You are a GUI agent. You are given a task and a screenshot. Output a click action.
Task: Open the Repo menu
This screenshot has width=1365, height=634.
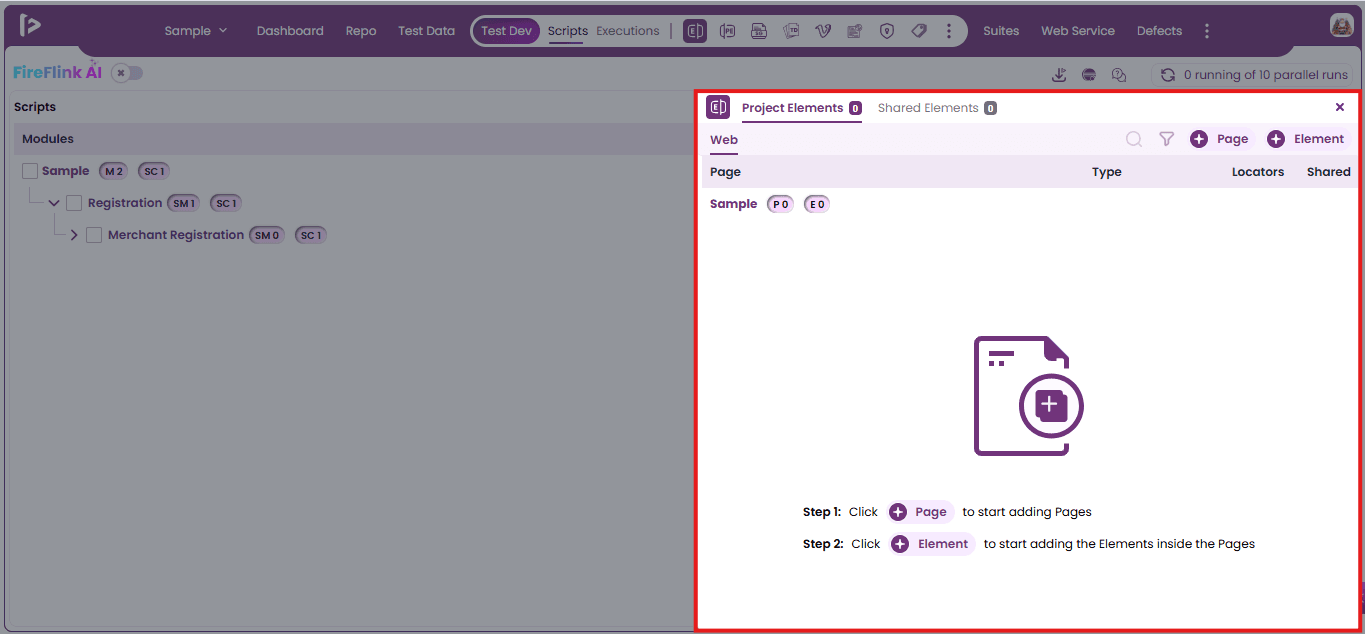(361, 31)
